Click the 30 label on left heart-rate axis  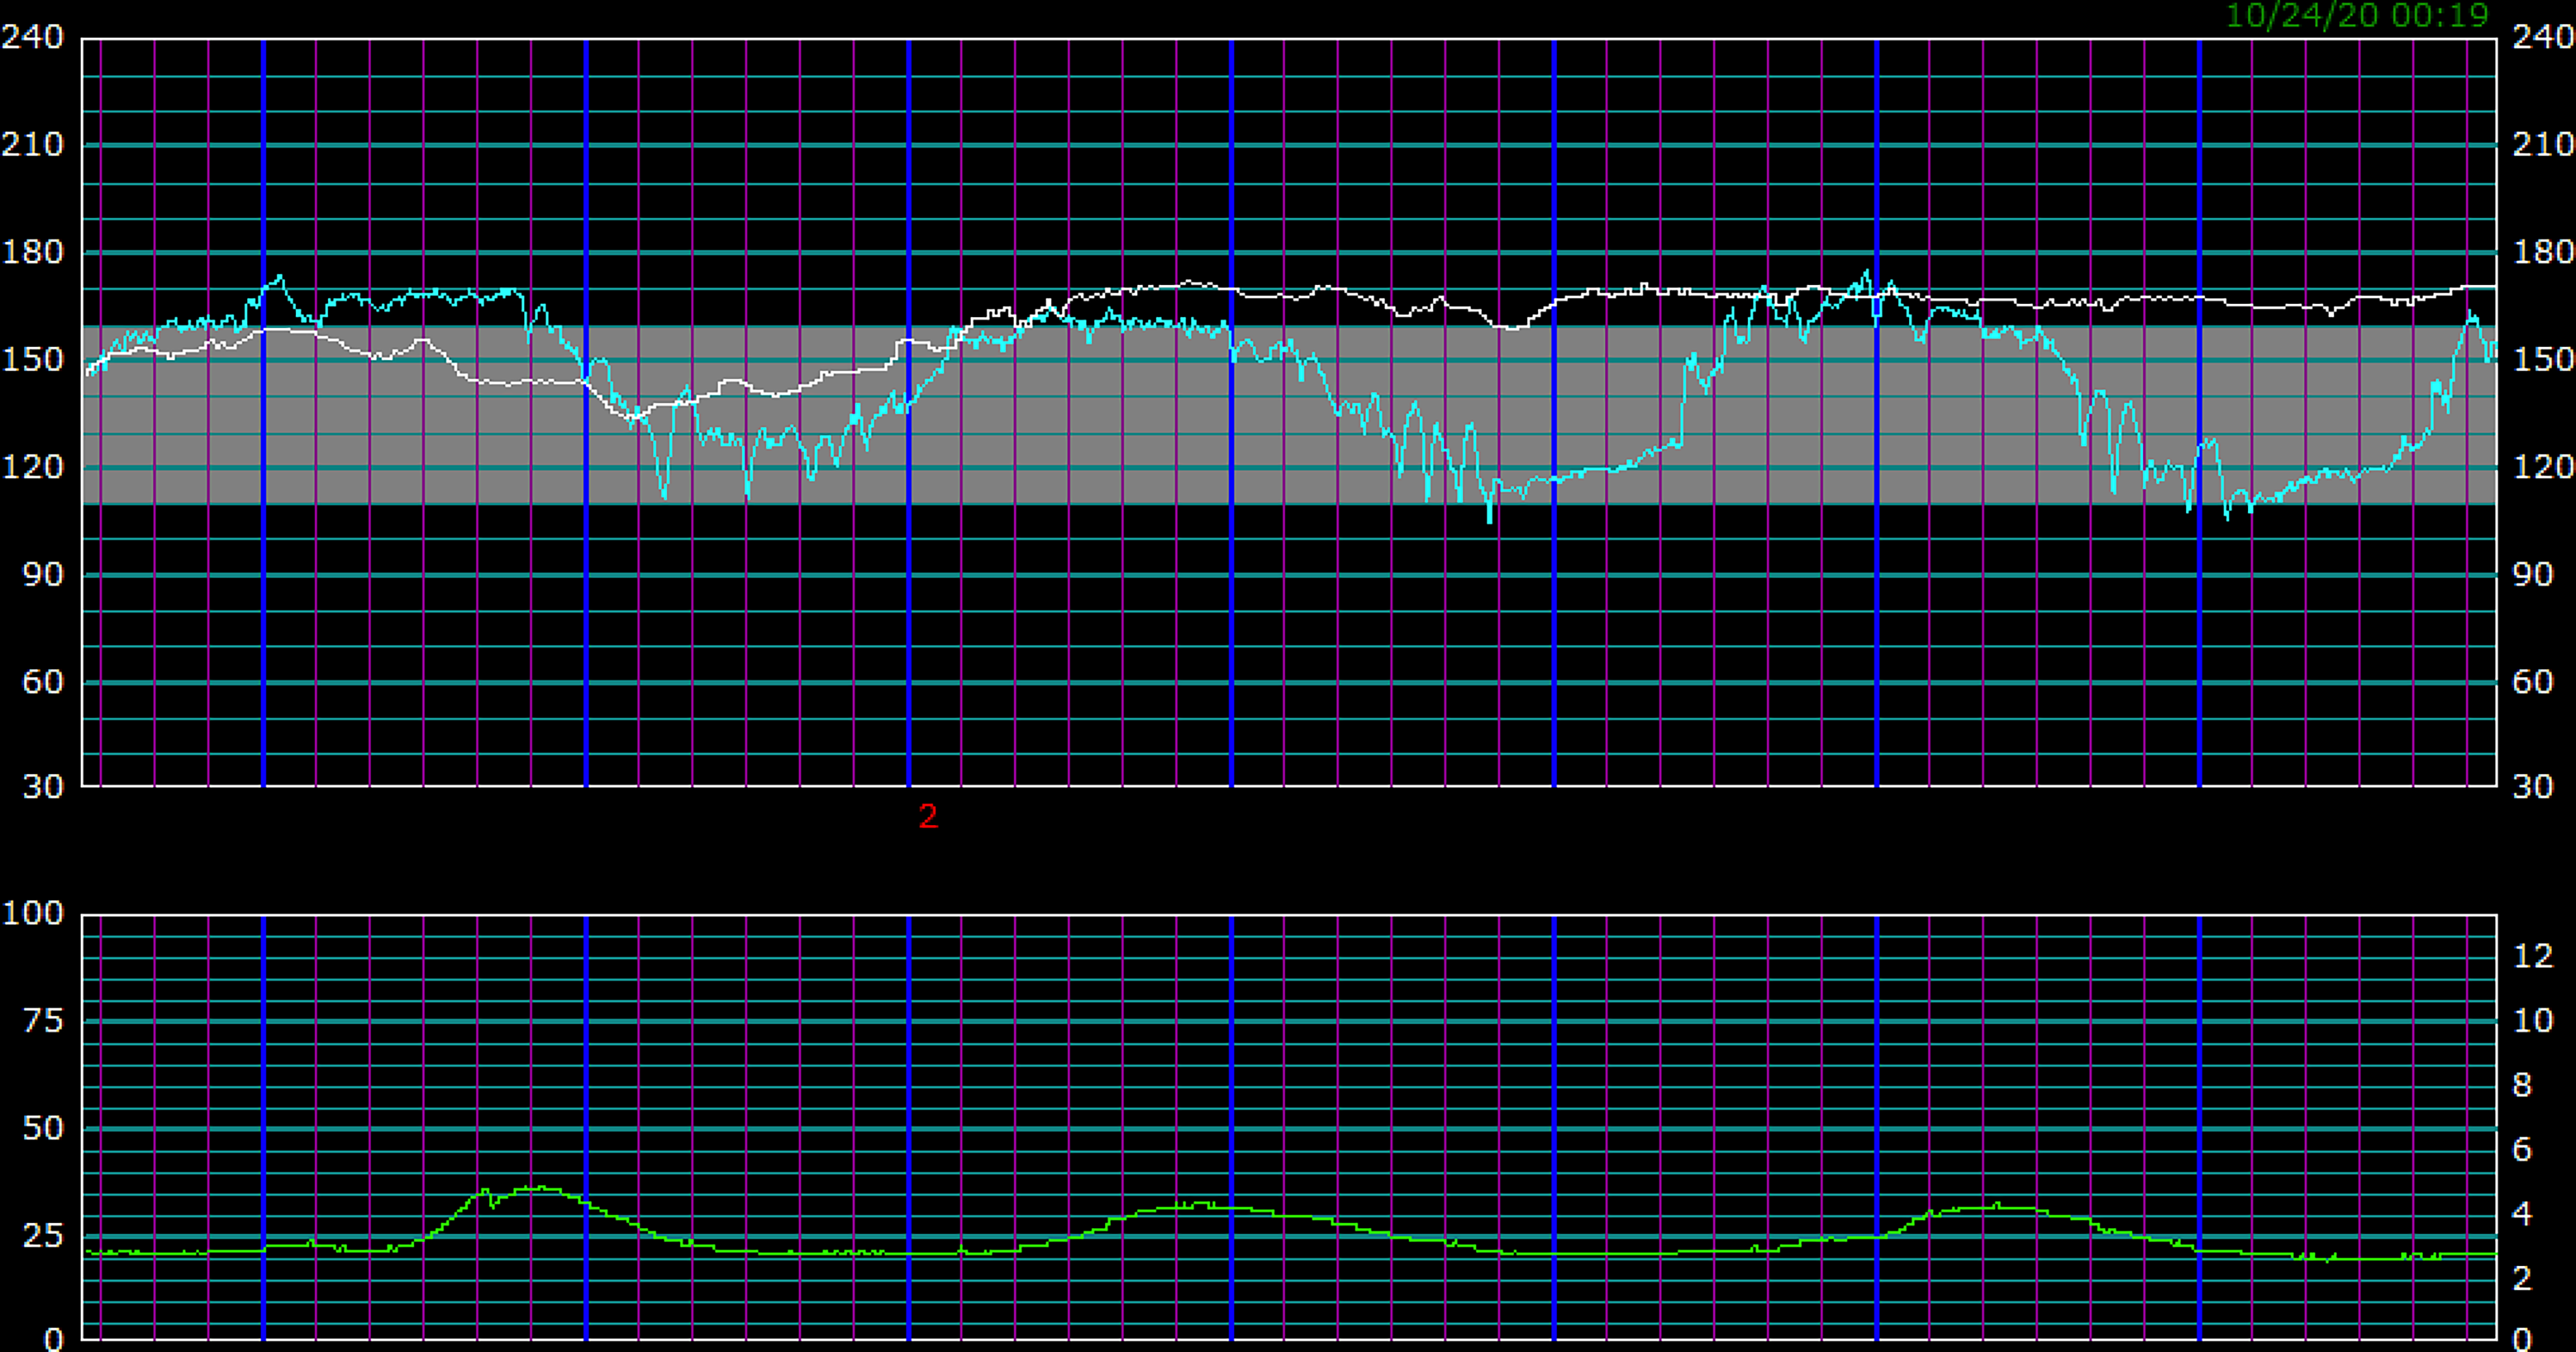43,787
